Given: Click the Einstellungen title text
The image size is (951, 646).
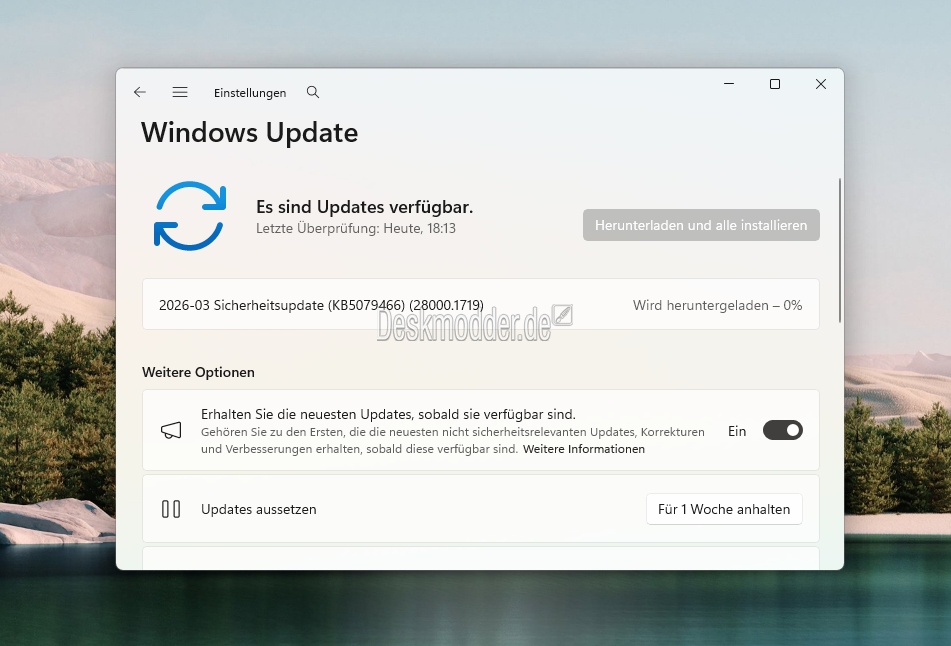Looking at the screenshot, I should (x=250, y=93).
